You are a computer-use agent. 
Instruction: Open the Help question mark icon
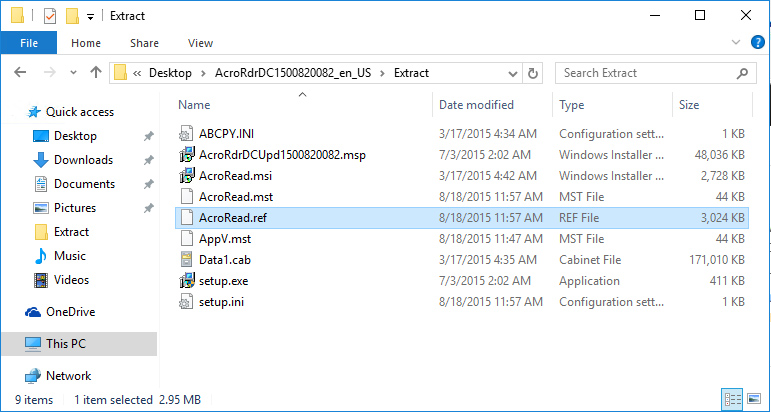click(759, 43)
